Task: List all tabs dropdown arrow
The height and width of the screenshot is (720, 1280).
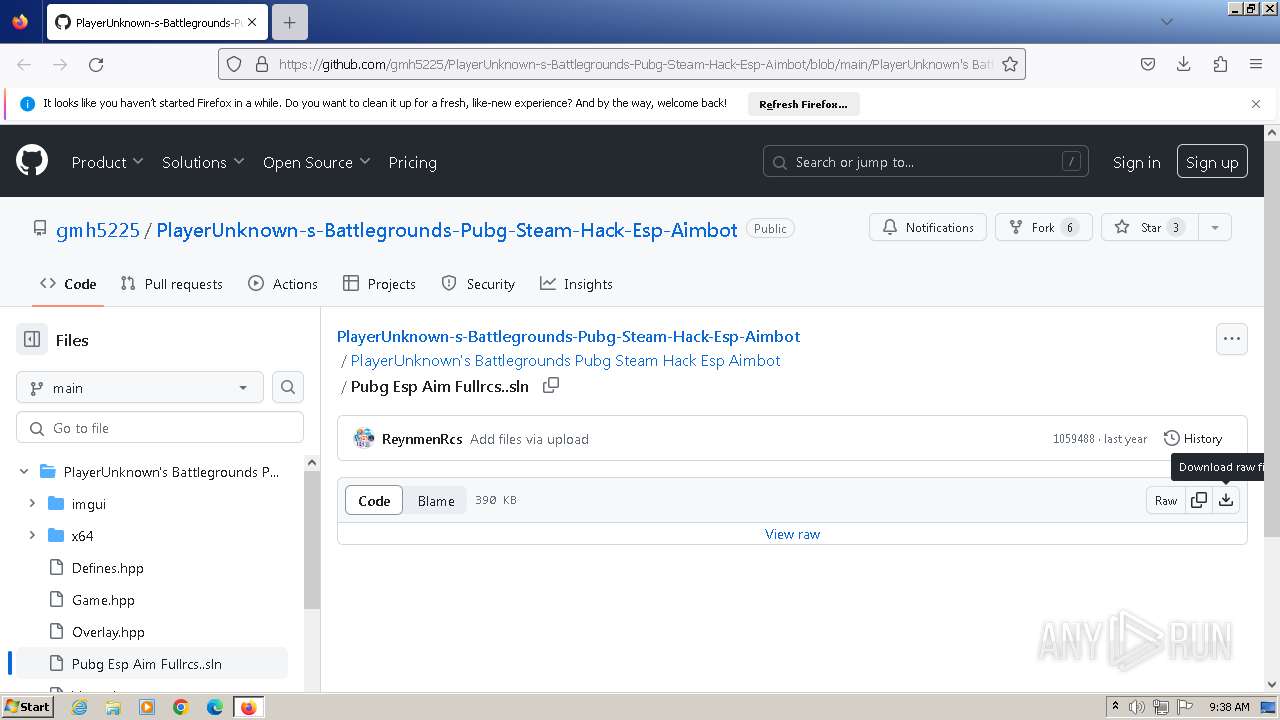Action: [x=1166, y=22]
